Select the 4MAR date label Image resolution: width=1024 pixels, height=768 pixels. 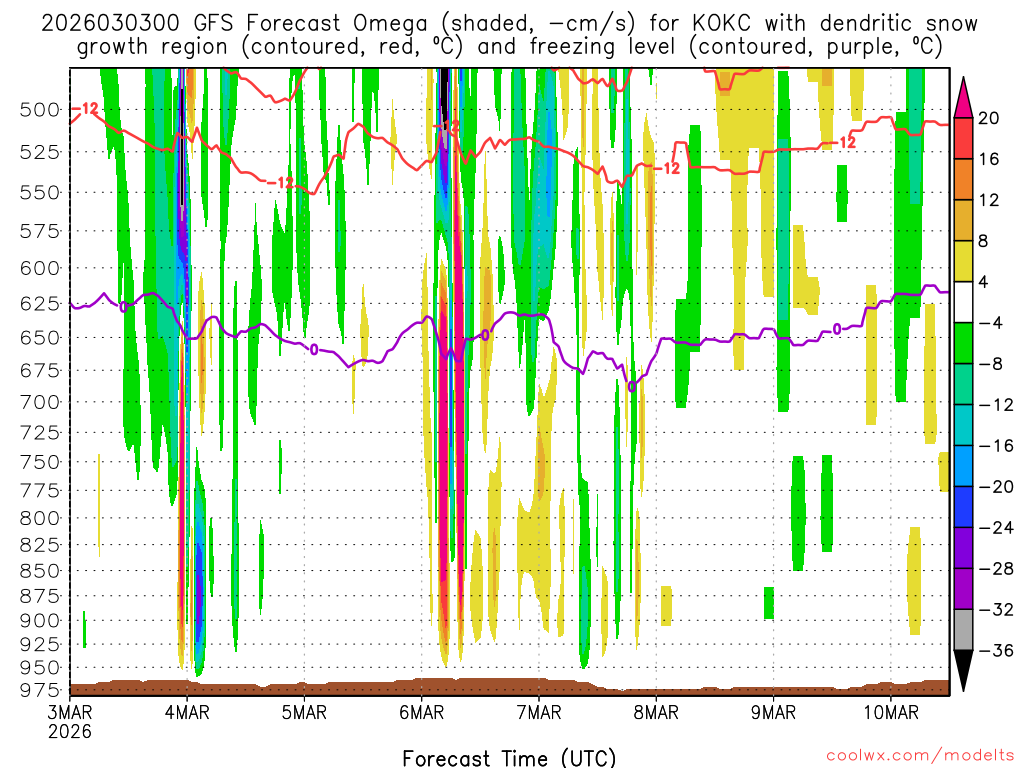pos(187,712)
